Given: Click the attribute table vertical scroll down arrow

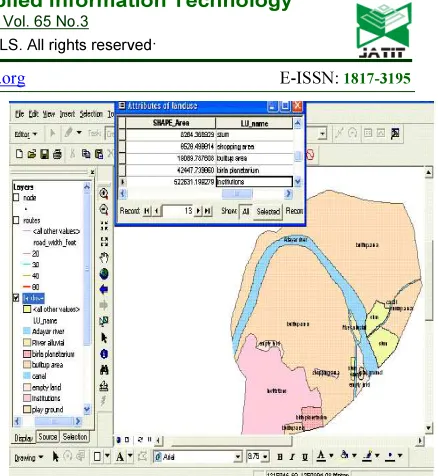Looking at the screenshot, I should pyautogui.click(x=297, y=182).
